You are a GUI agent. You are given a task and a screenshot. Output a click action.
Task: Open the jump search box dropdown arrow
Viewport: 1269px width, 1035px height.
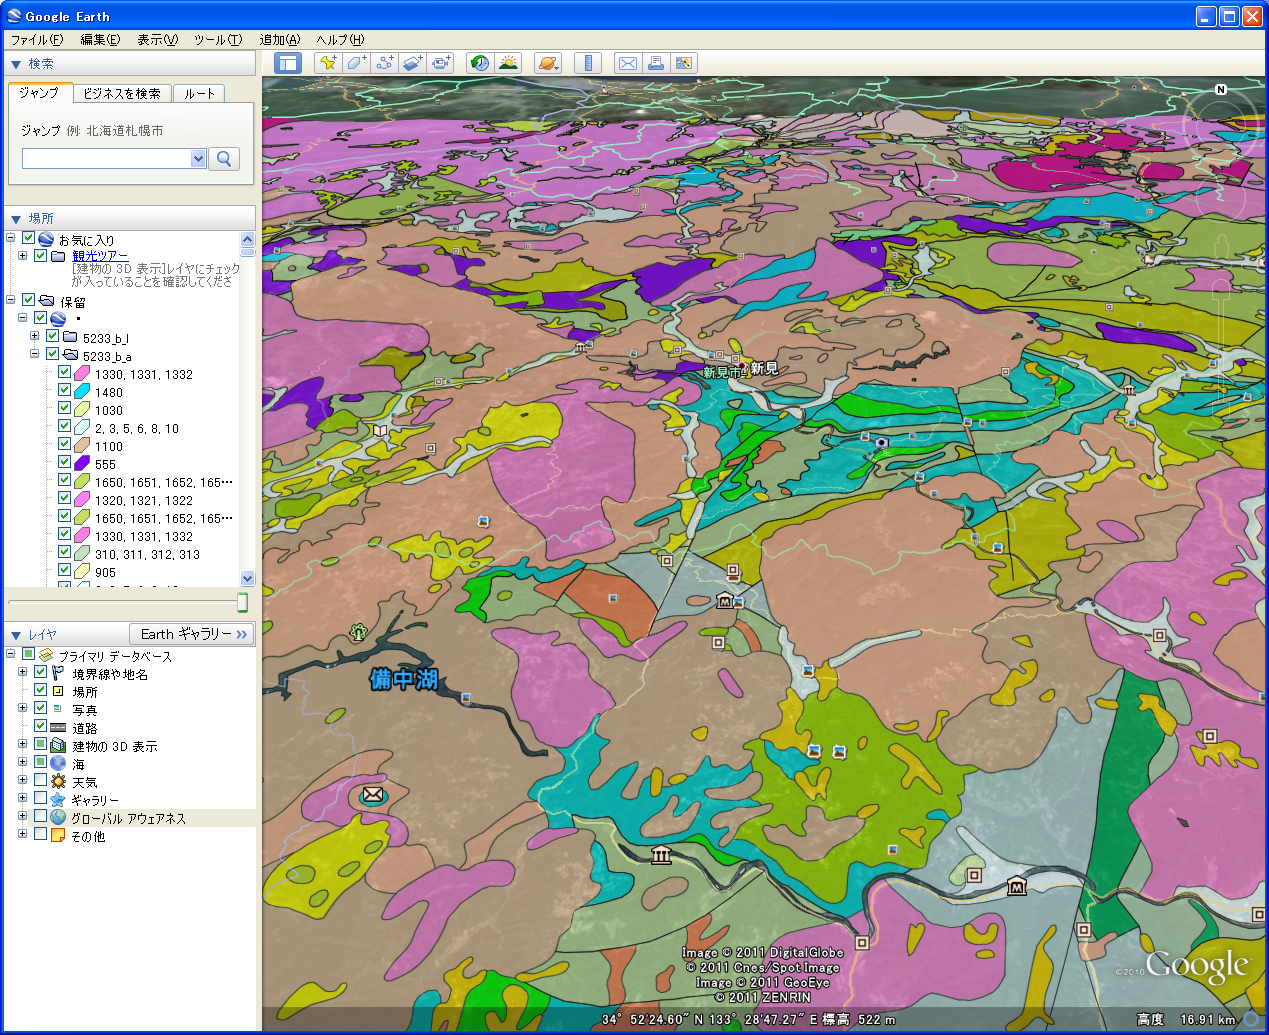coord(198,158)
